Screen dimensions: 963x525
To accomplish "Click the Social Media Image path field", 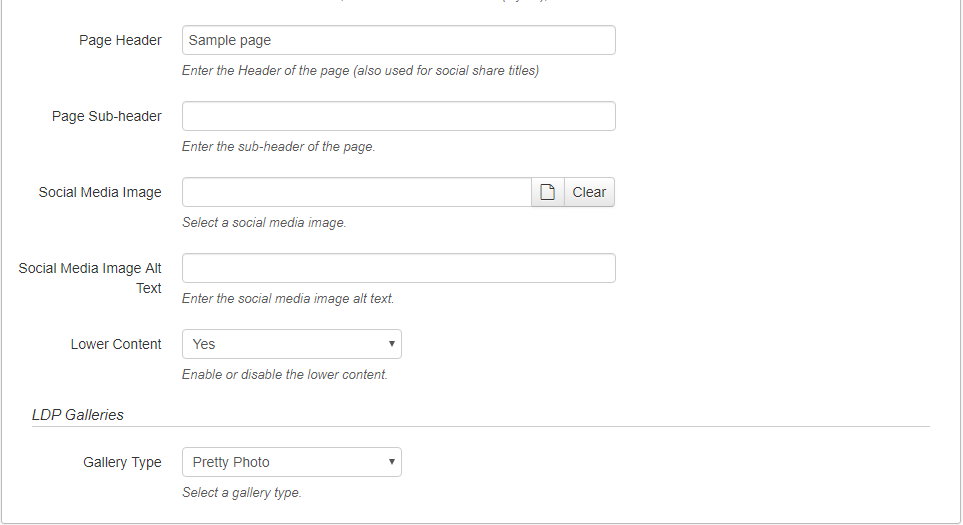I will click(356, 192).
